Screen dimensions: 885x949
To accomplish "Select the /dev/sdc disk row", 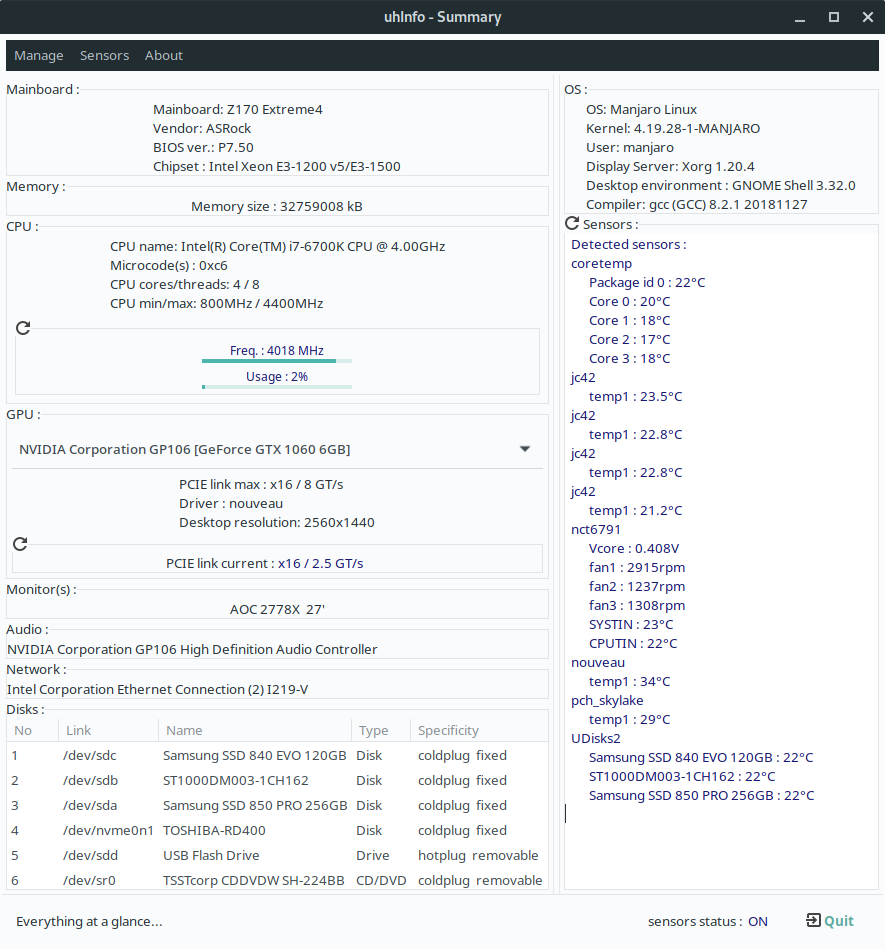I will pyautogui.click(x=277, y=755).
